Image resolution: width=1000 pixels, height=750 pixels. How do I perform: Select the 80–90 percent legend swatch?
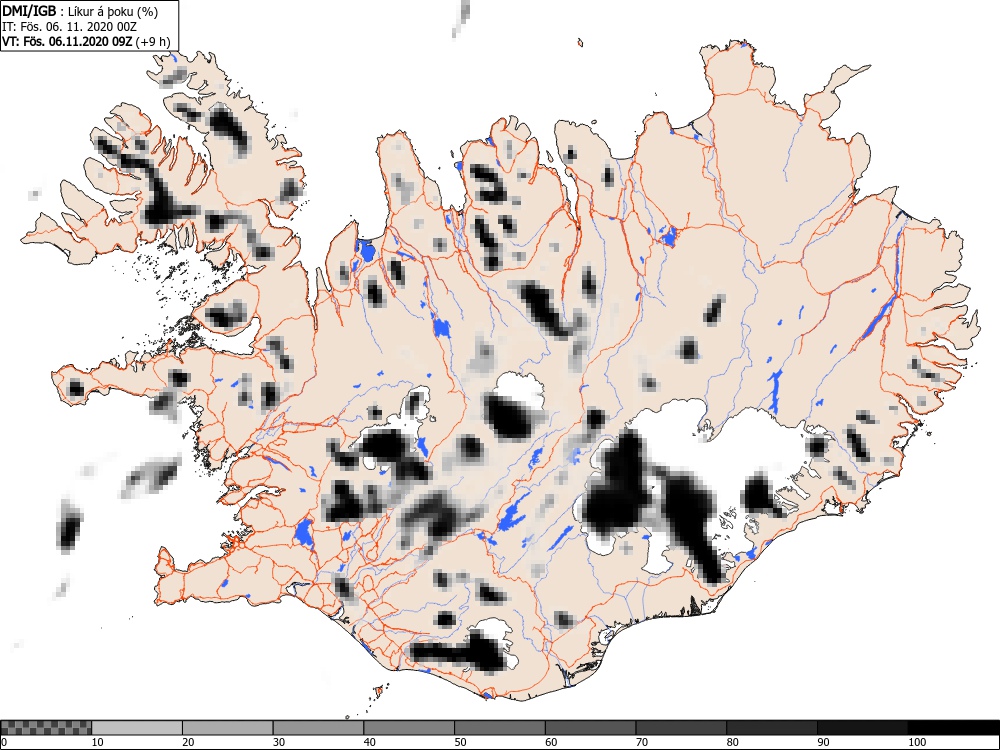pos(771,728)
